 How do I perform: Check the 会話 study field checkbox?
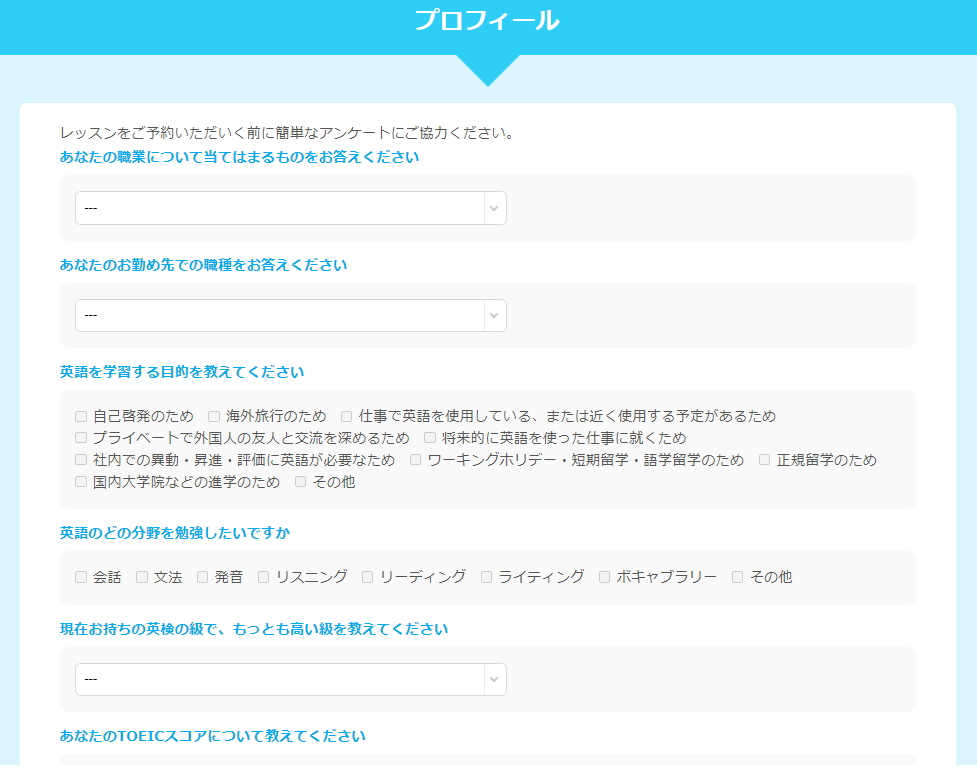[81, 577]
